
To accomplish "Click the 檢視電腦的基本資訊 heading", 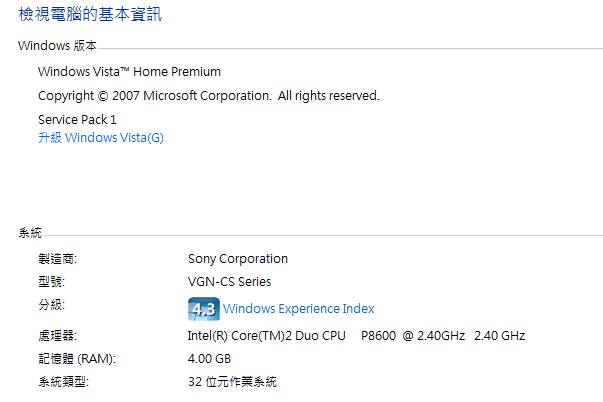I will point(90,15).
